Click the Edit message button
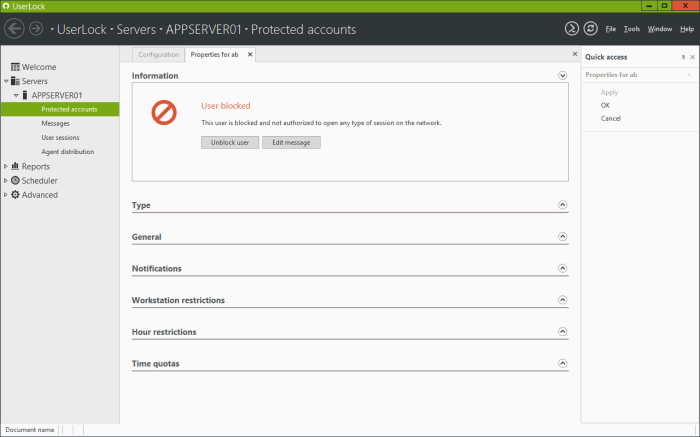The image size is (700, 437). coord(291,142)
